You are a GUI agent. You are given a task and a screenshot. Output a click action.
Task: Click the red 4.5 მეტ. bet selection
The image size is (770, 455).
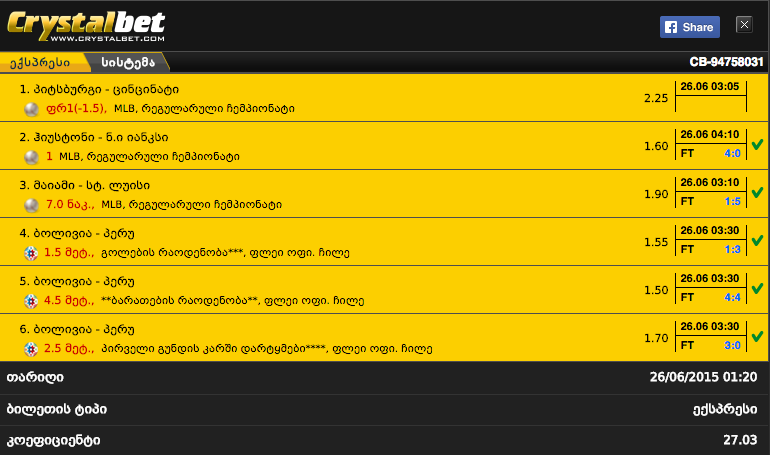pyautogui.click(x=69, y=301)
